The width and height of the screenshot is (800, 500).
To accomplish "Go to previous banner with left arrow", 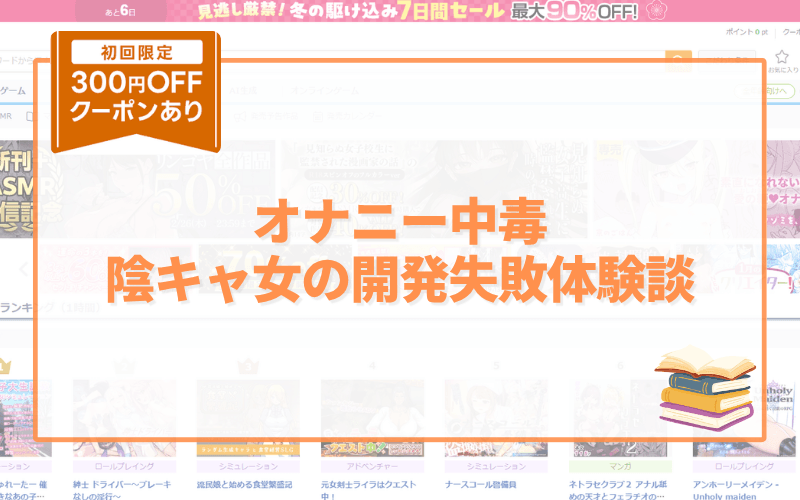I will point(23,268).
